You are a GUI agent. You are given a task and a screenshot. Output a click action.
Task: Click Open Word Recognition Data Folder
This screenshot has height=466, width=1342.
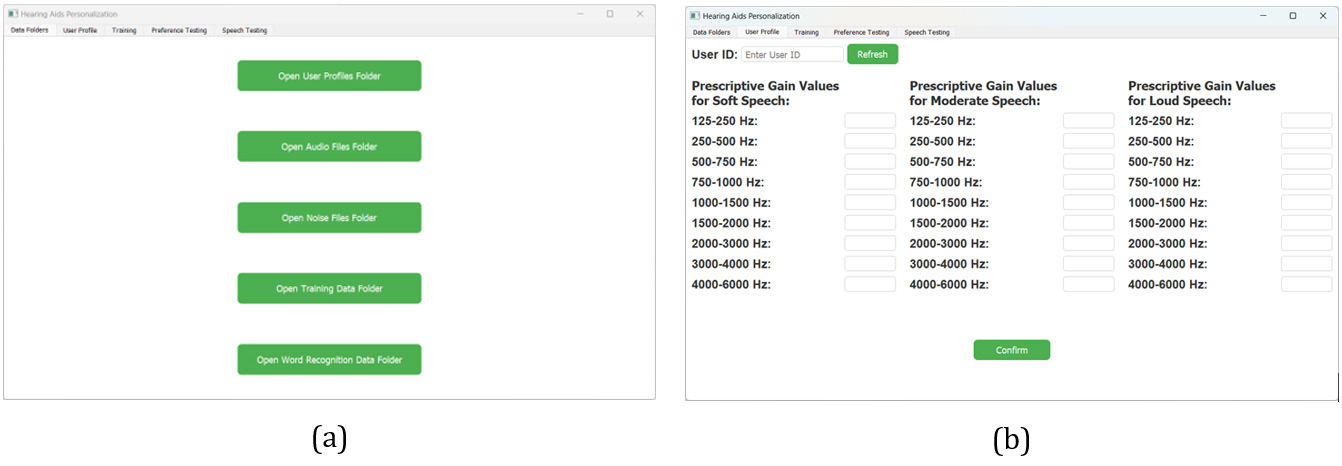(x=329, y=360)
